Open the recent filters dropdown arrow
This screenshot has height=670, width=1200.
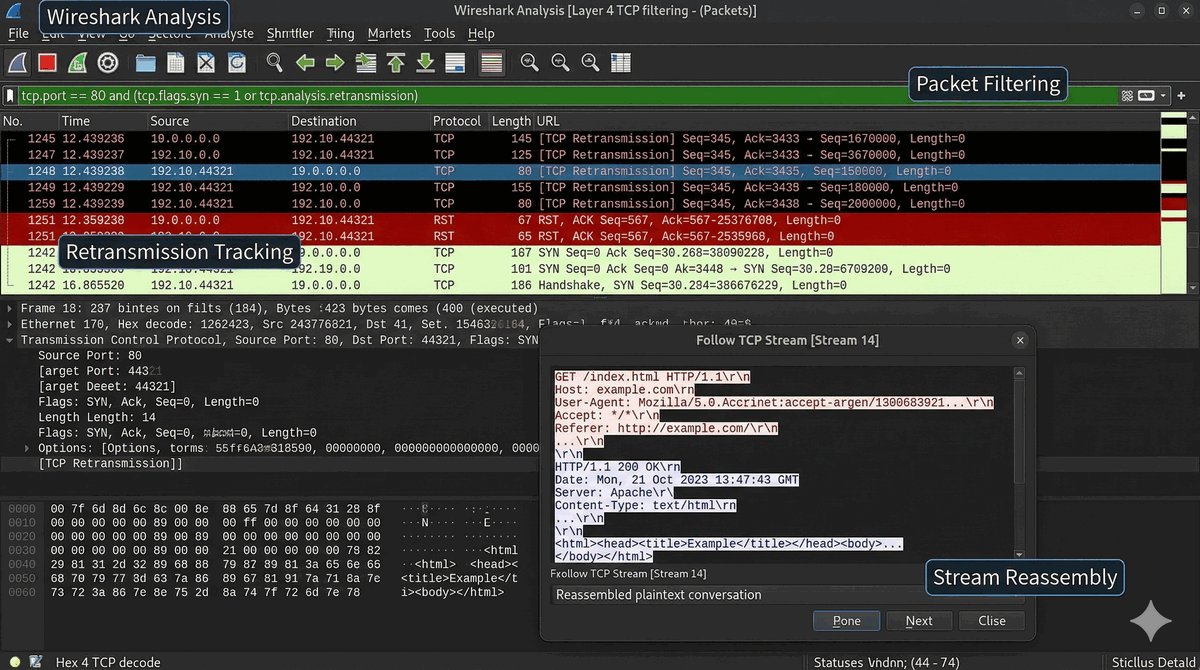tap(1165, 96)
